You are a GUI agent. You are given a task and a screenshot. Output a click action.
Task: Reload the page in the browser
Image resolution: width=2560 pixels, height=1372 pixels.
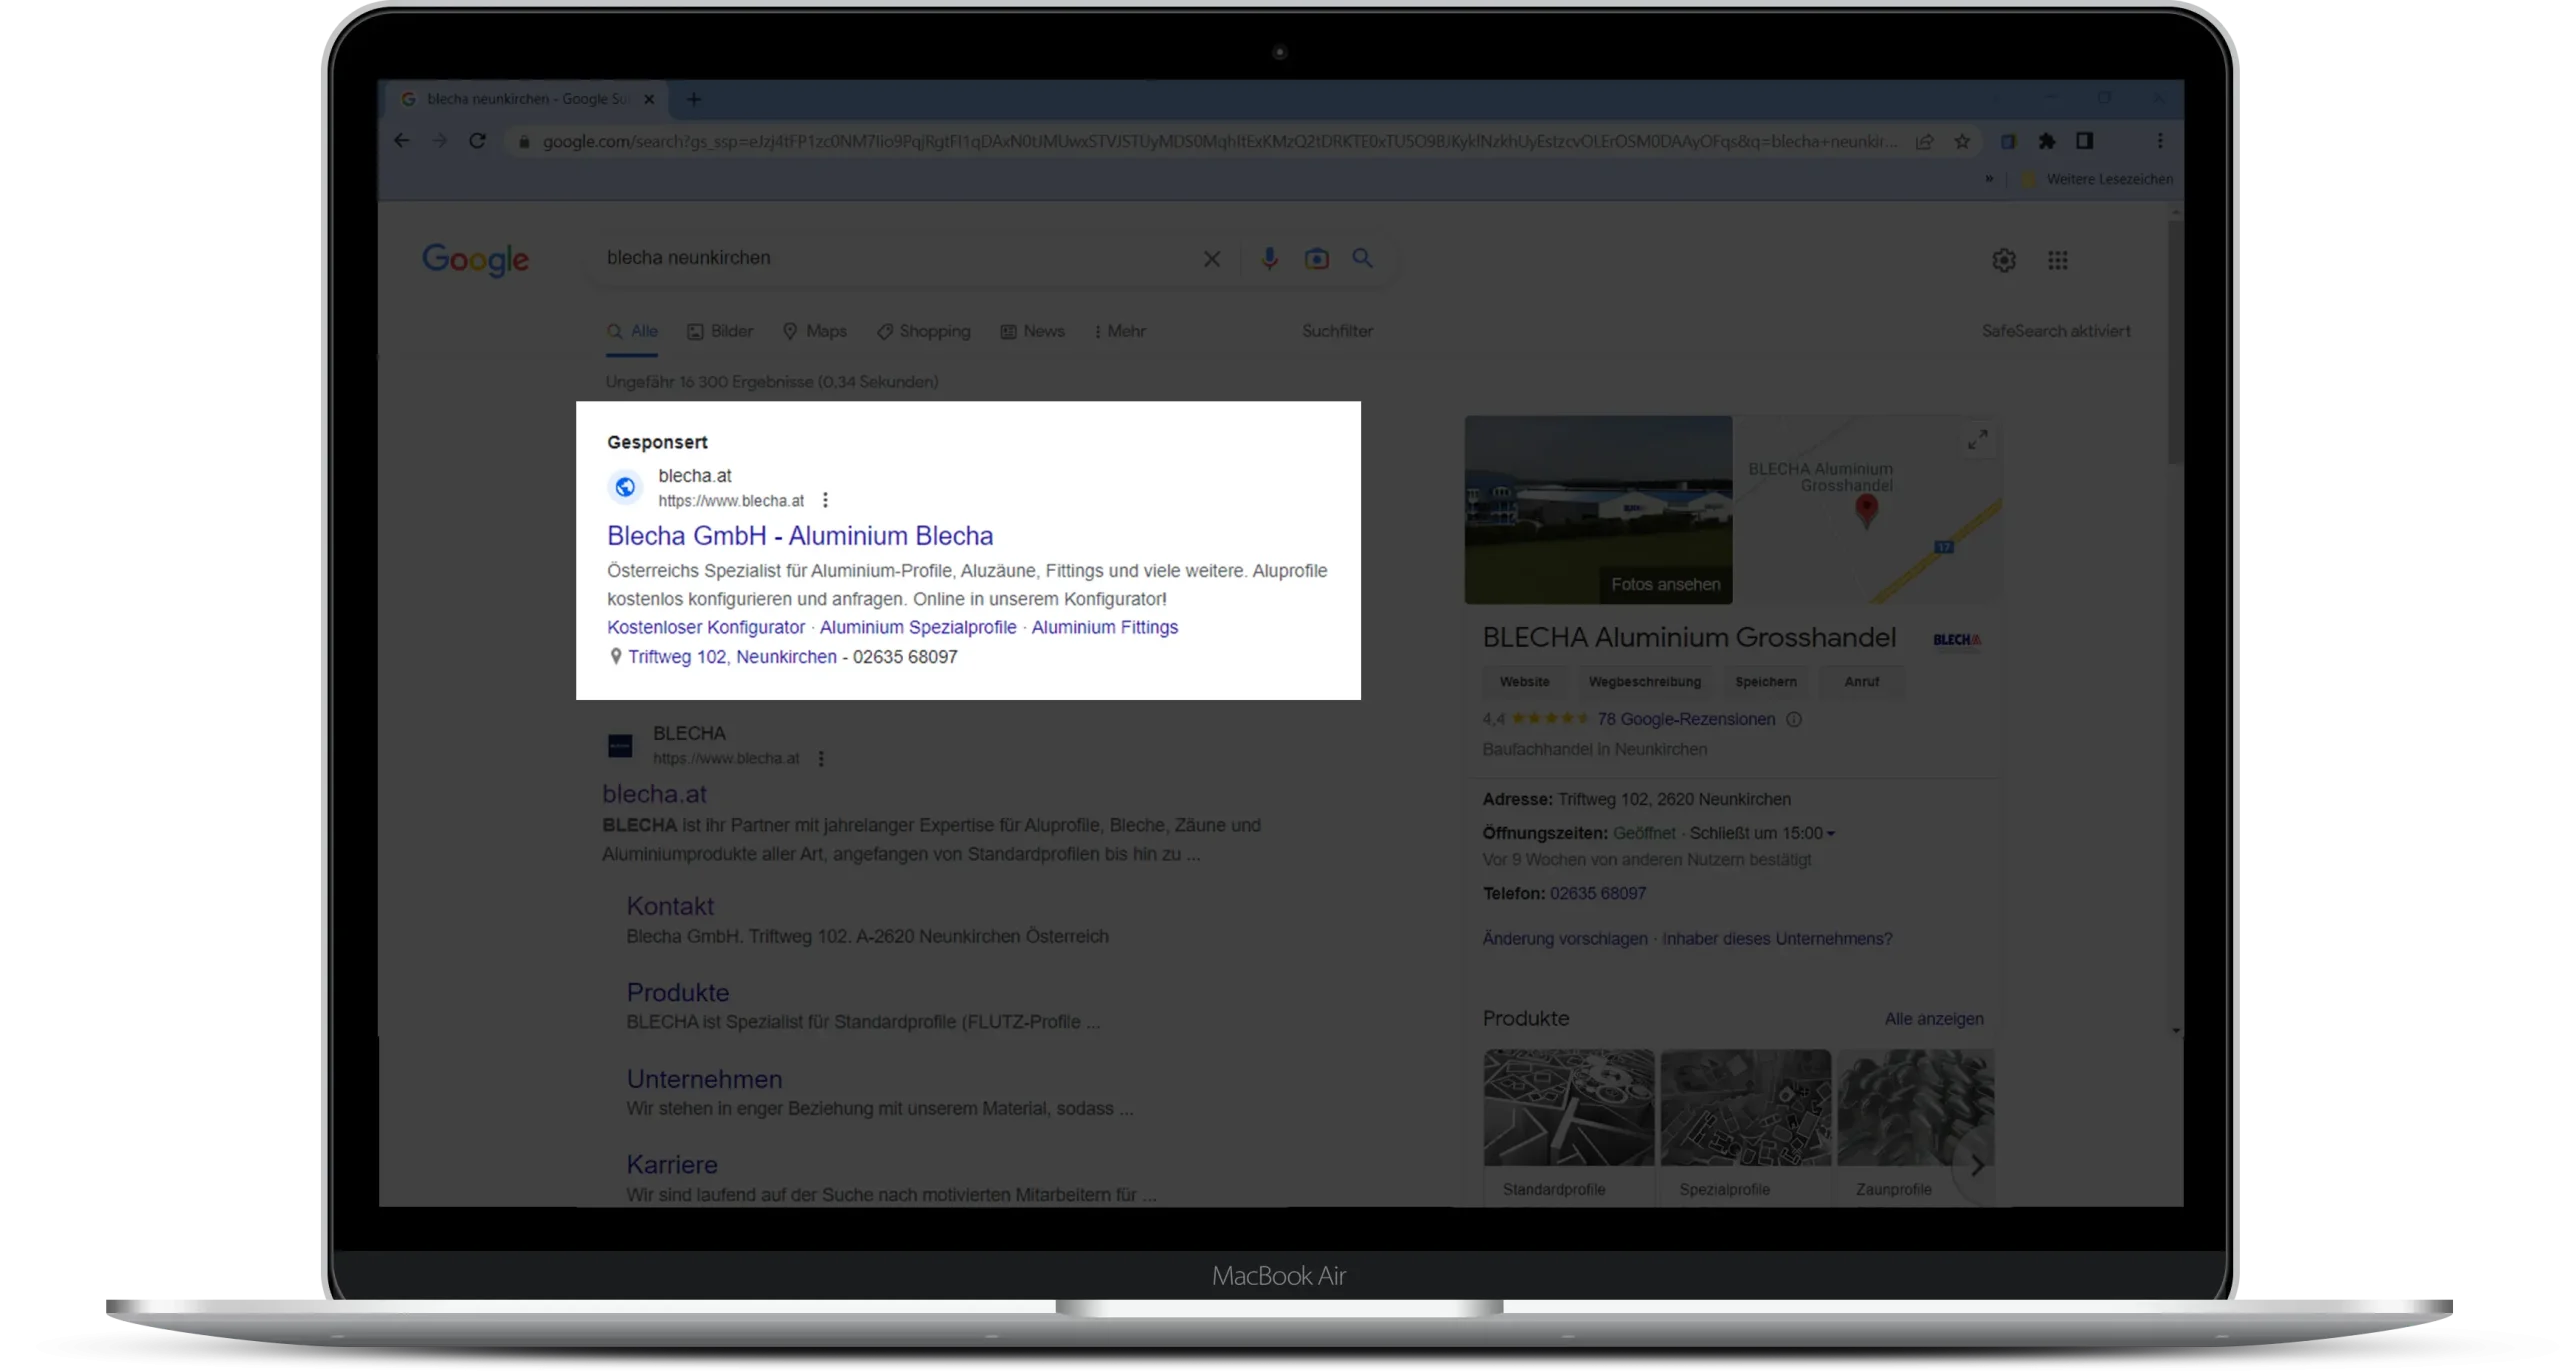477,141
